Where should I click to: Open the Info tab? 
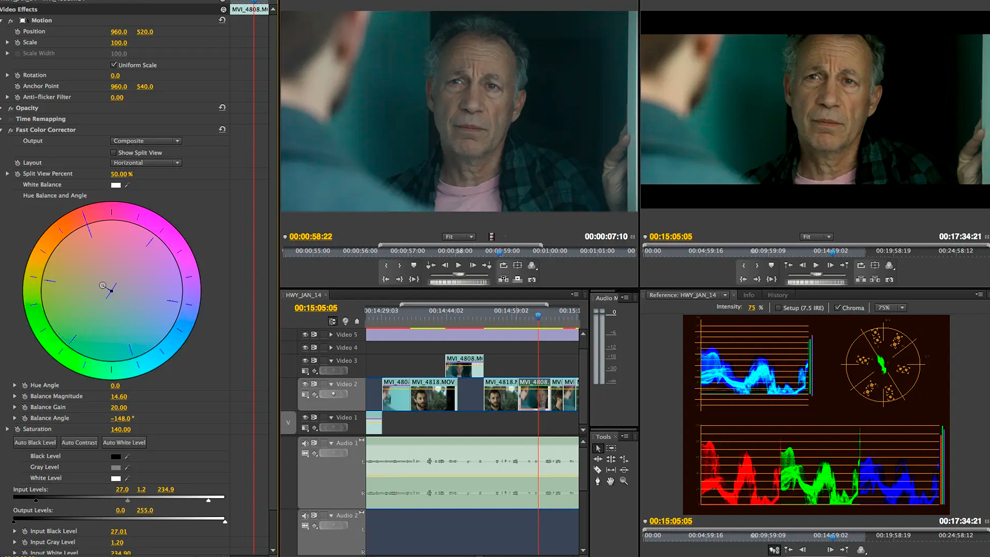pos(749,295)
